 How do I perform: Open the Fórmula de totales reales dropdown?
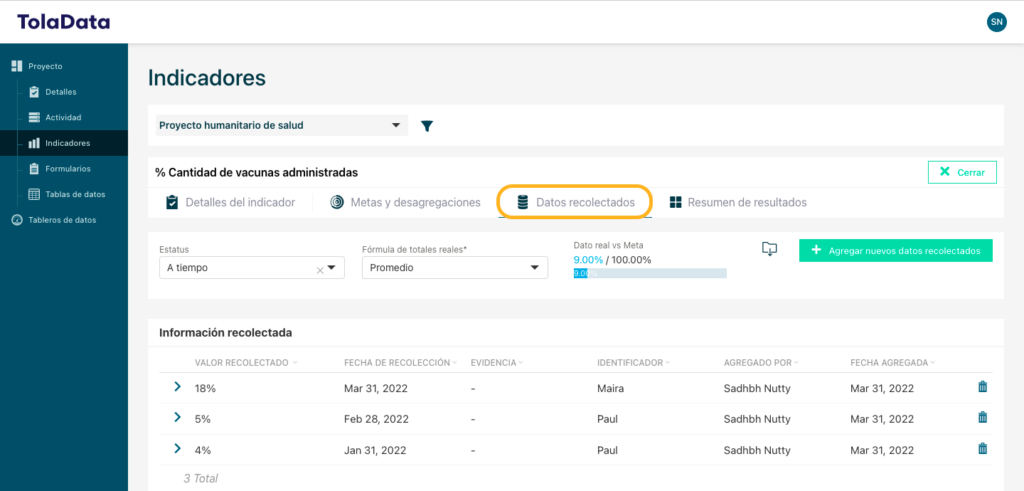pos(455,268)
